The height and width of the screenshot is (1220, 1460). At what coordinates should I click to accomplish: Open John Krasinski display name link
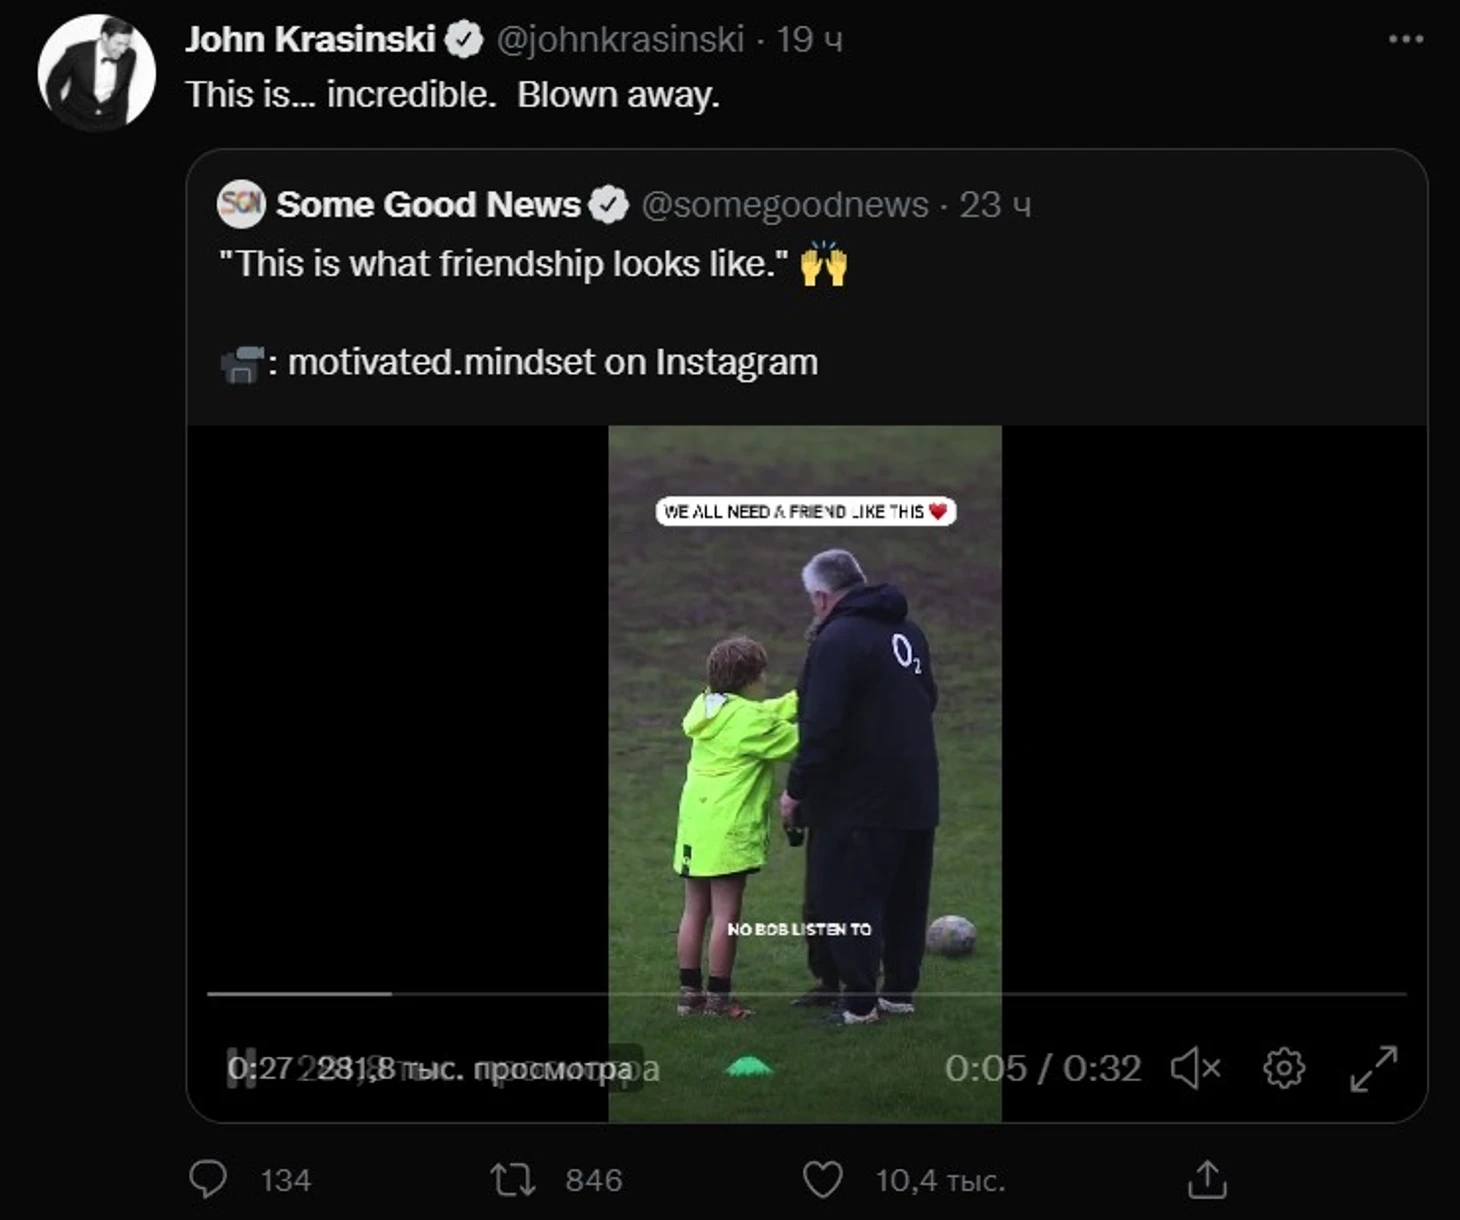(x=310, y=39)
